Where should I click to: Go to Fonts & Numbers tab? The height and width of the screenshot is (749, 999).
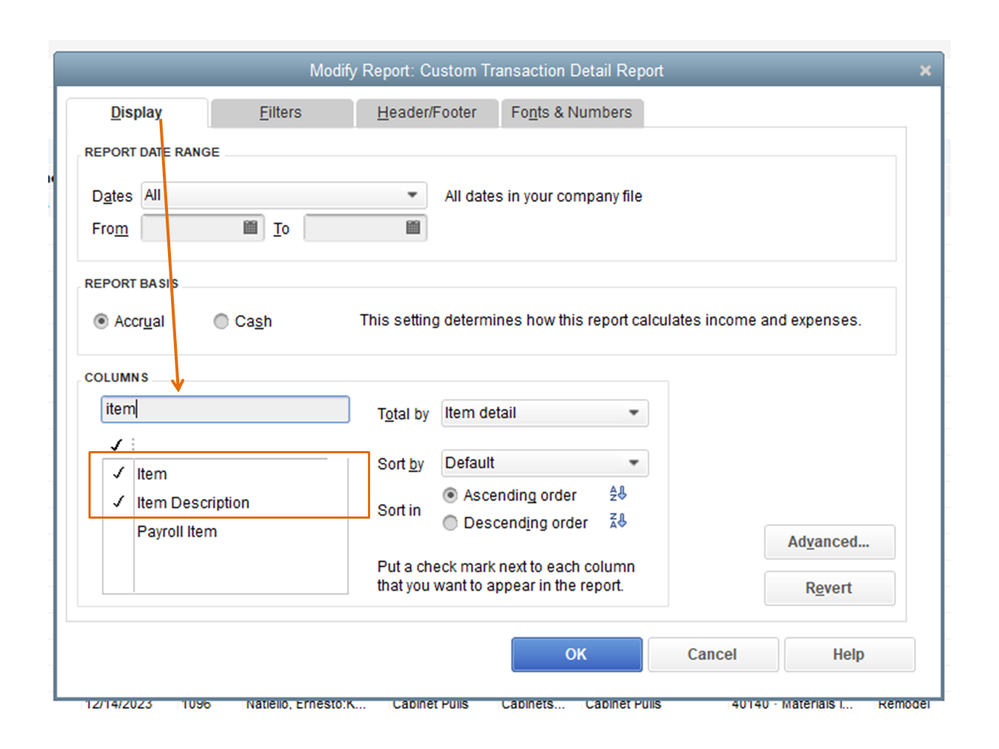point(571,113)
